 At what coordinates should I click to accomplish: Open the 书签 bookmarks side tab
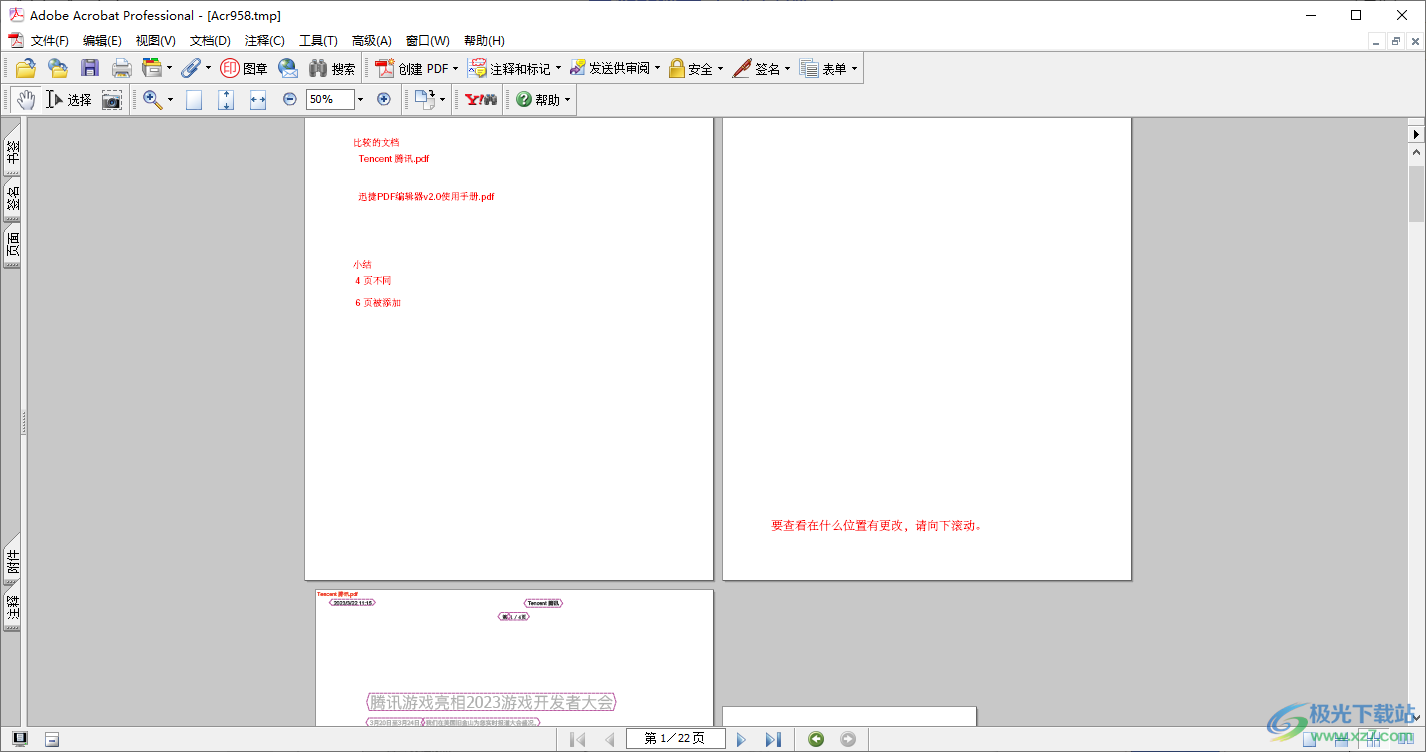13,150
